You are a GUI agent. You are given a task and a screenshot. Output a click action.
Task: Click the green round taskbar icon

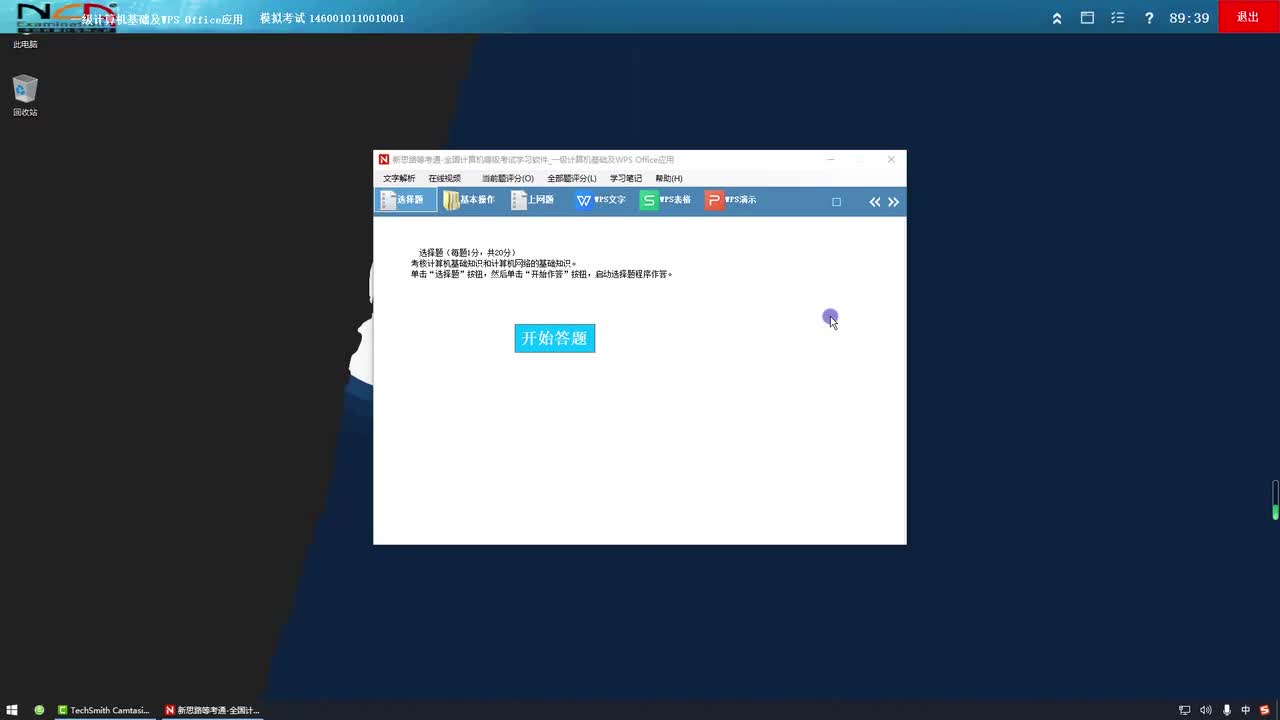click(x=39, y=710)
